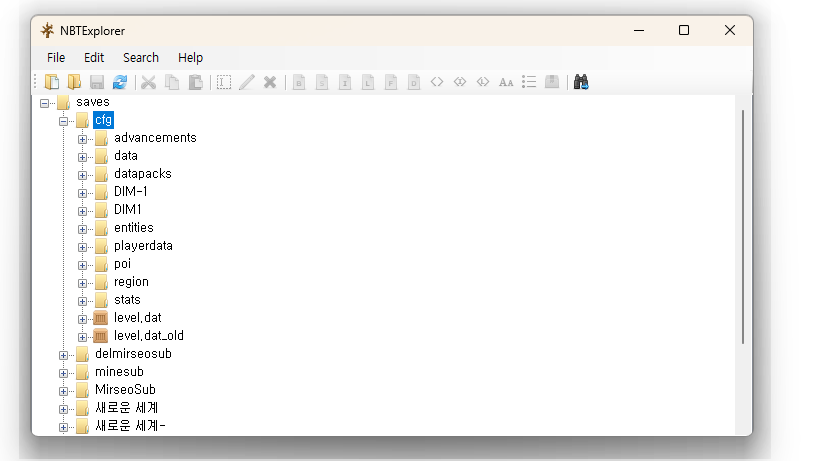This screenshot has height=461, width=830.
Task: Expand the region folder
Action: click(x=83, y=283)
